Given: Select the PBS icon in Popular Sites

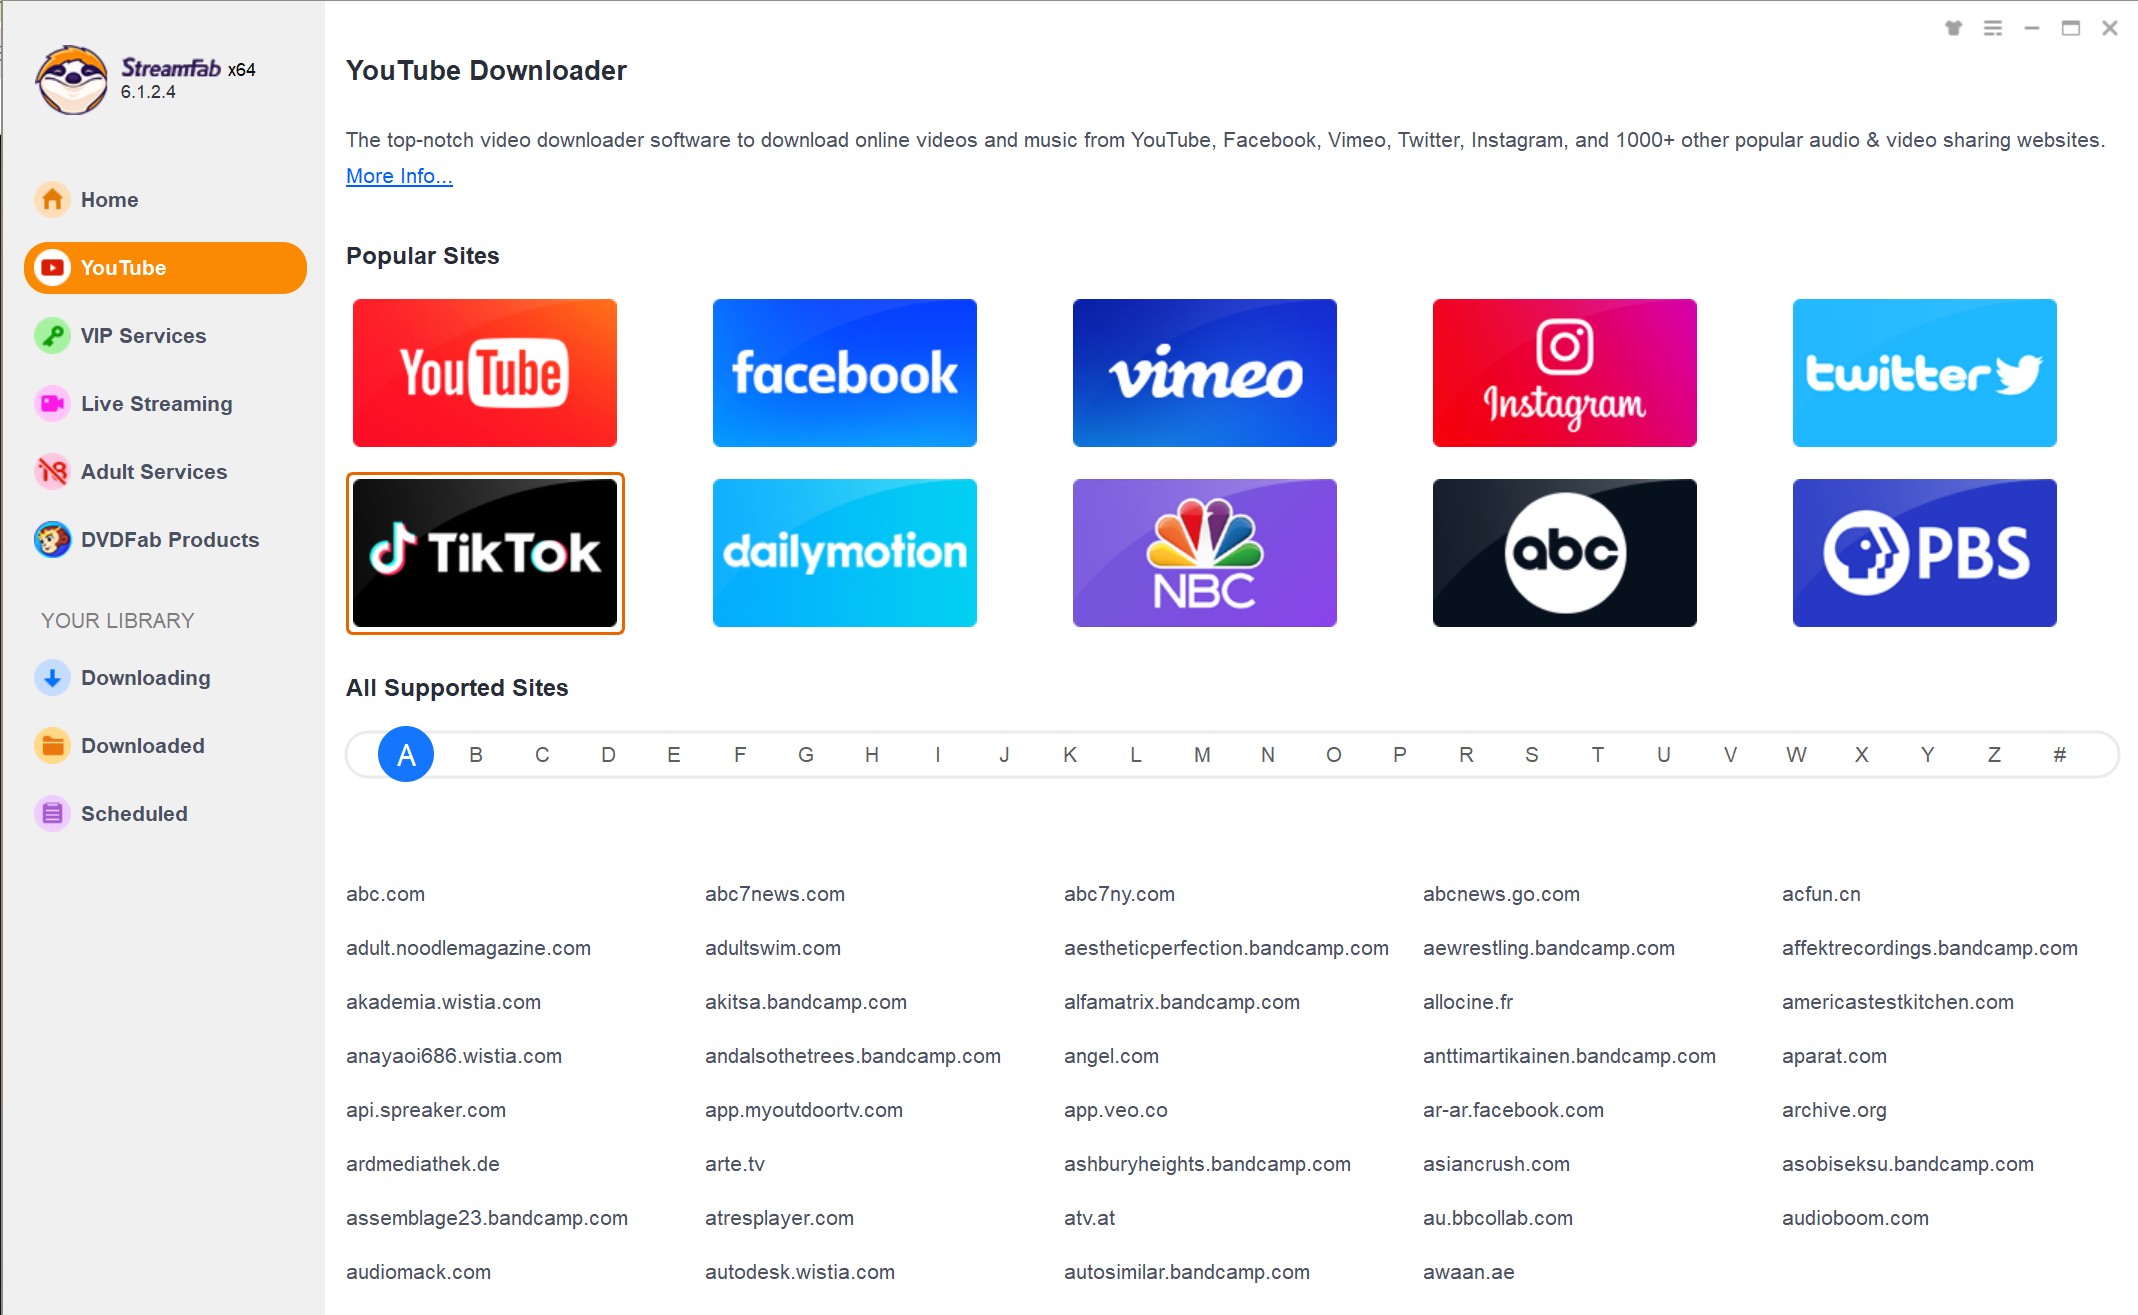Looking at the screenshot, I should (x=1926, y=551).
